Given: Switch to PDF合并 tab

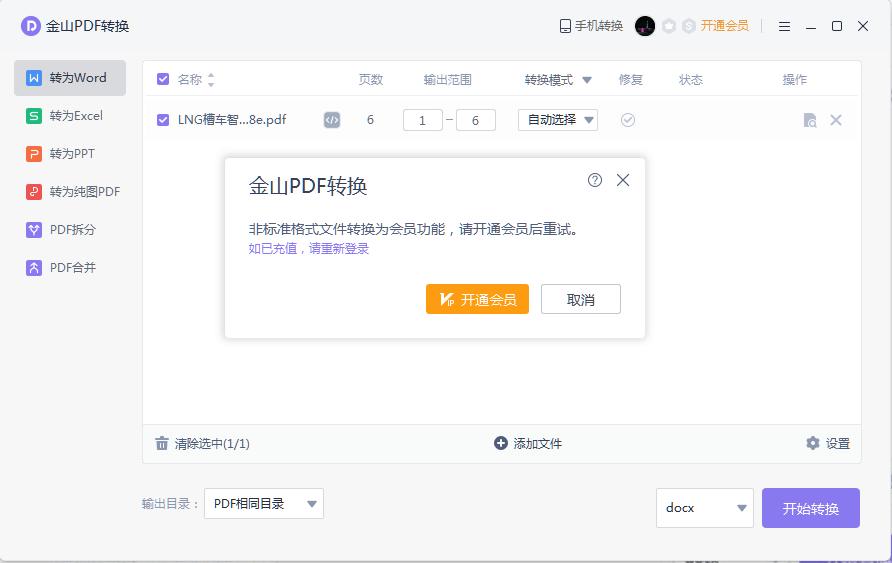Looking at the screenshot, I should 70,268.
